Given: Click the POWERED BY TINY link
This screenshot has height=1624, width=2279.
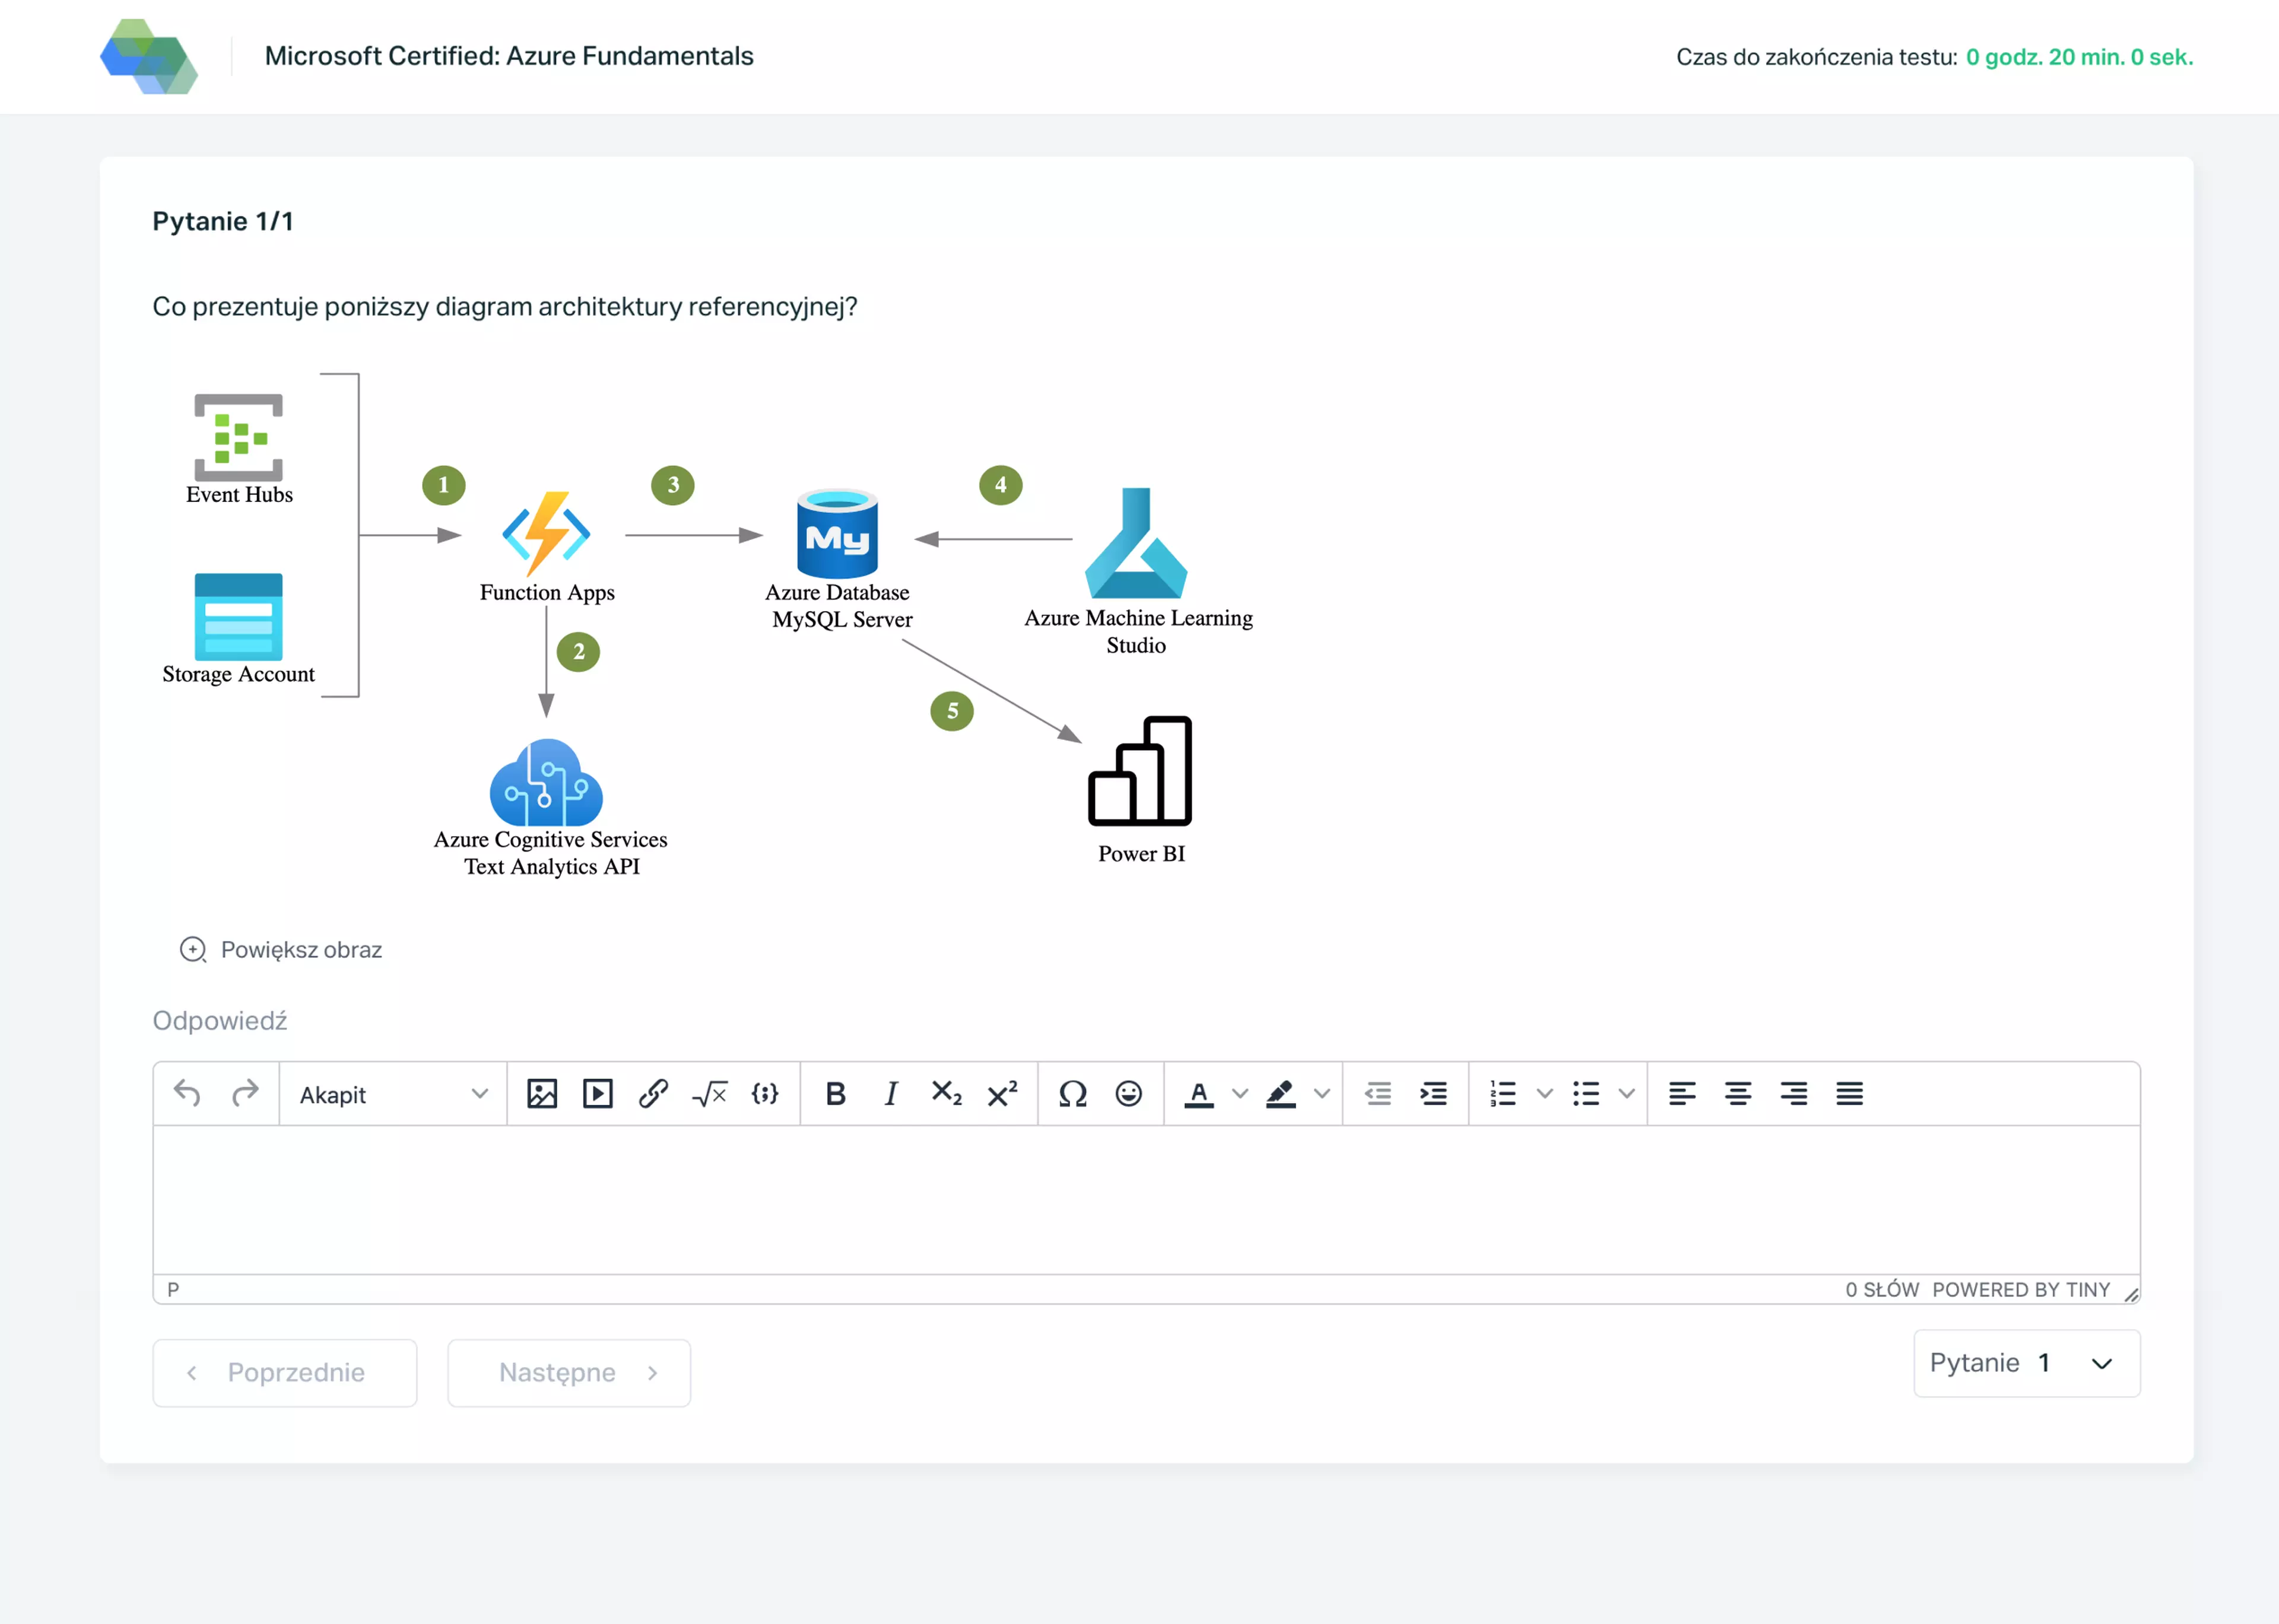Looking at the screenshot, I should pos(2021,1290).
